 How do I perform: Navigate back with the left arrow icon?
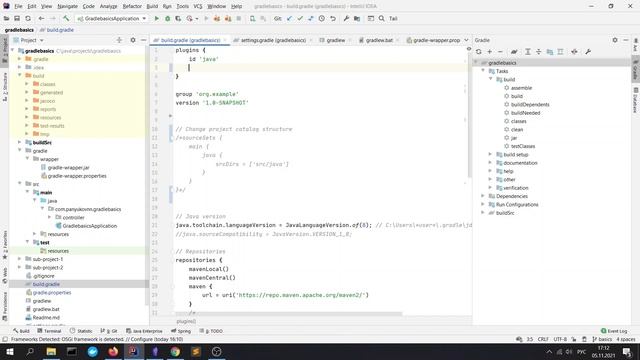41,18
